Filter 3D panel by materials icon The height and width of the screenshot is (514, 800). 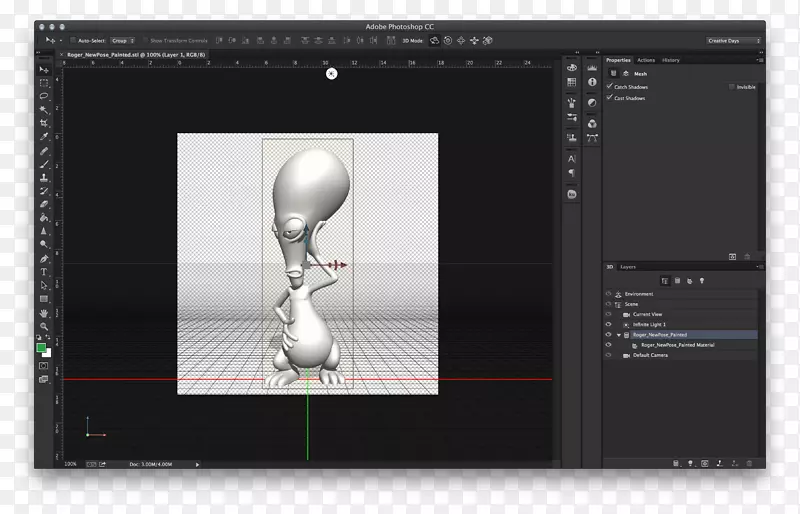(690, 281)
